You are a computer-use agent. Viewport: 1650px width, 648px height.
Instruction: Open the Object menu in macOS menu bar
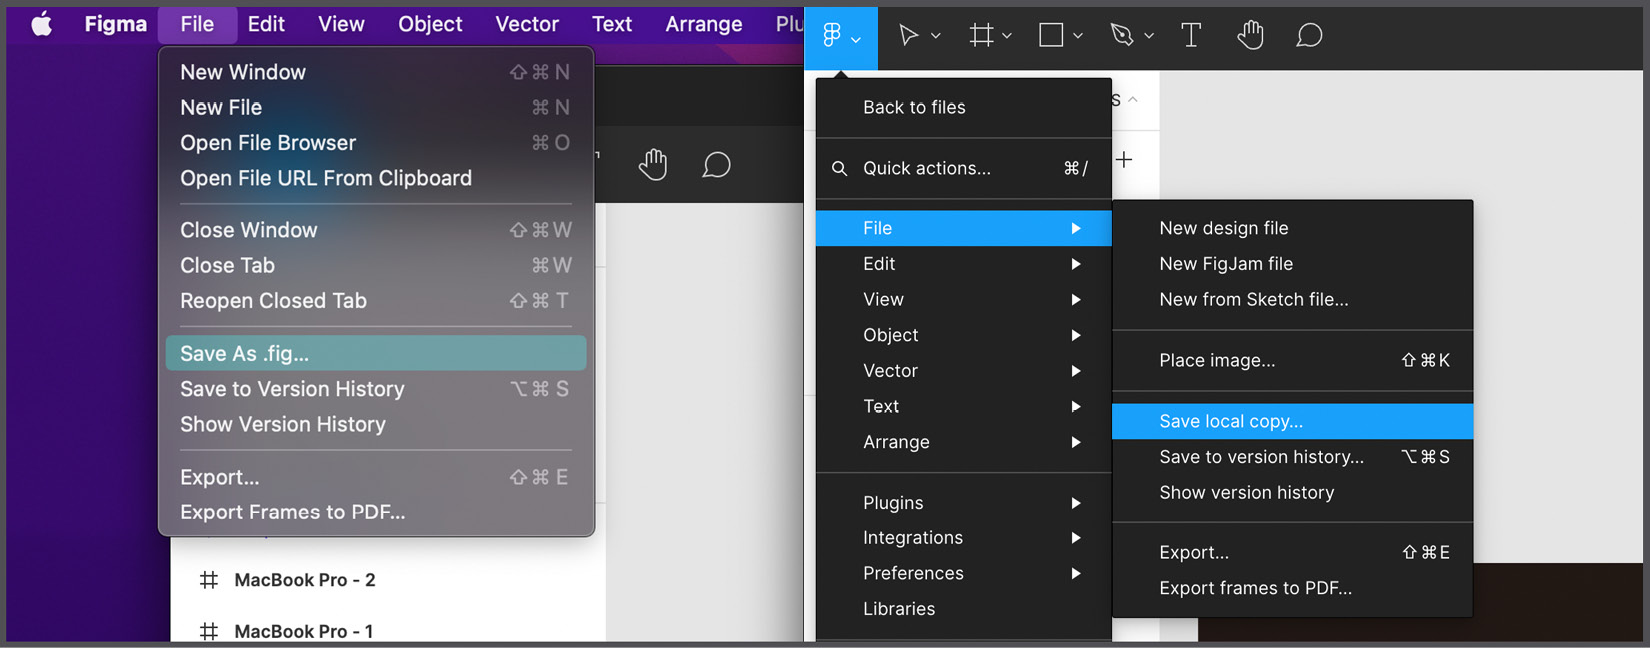click(x=430, y=24)
